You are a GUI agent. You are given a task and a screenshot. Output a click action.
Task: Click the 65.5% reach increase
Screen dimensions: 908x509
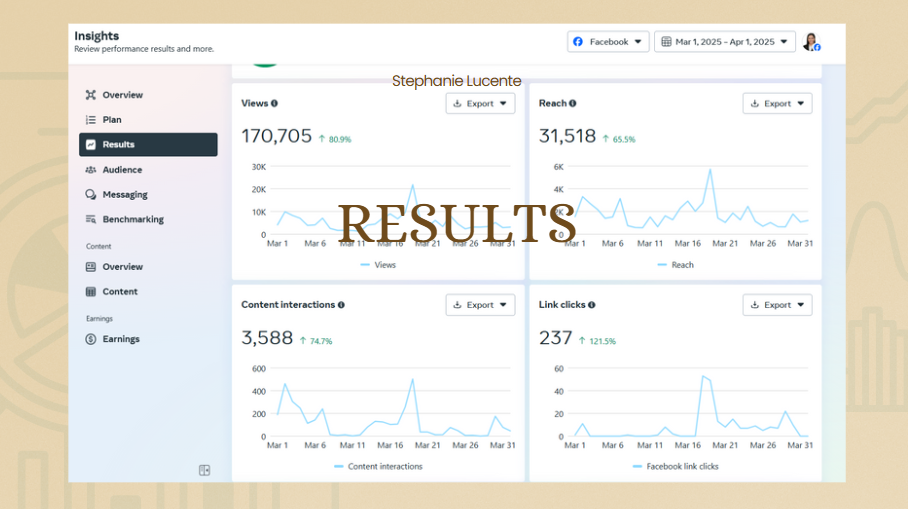(618, 140)
